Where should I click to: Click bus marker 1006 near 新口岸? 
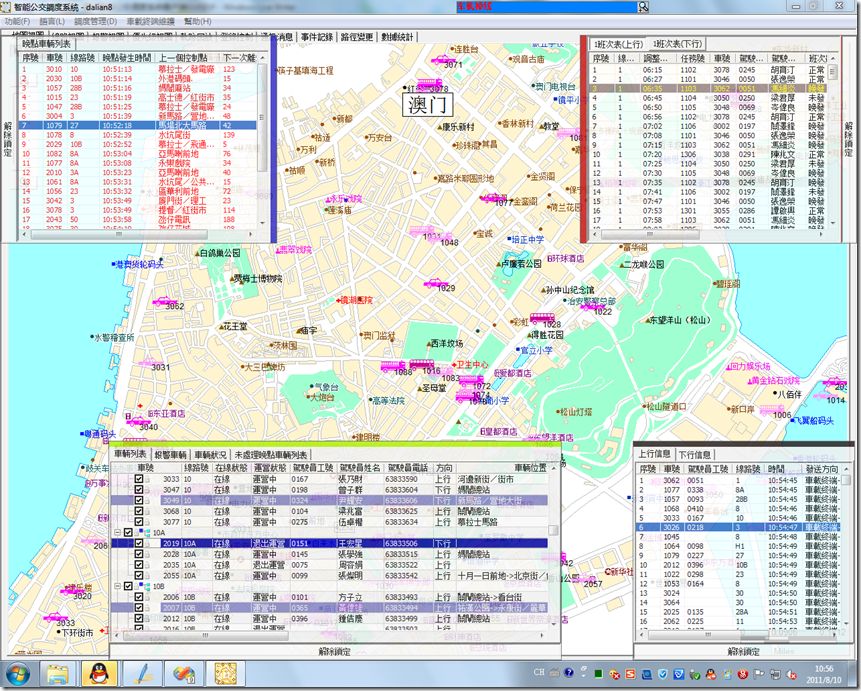772,410
